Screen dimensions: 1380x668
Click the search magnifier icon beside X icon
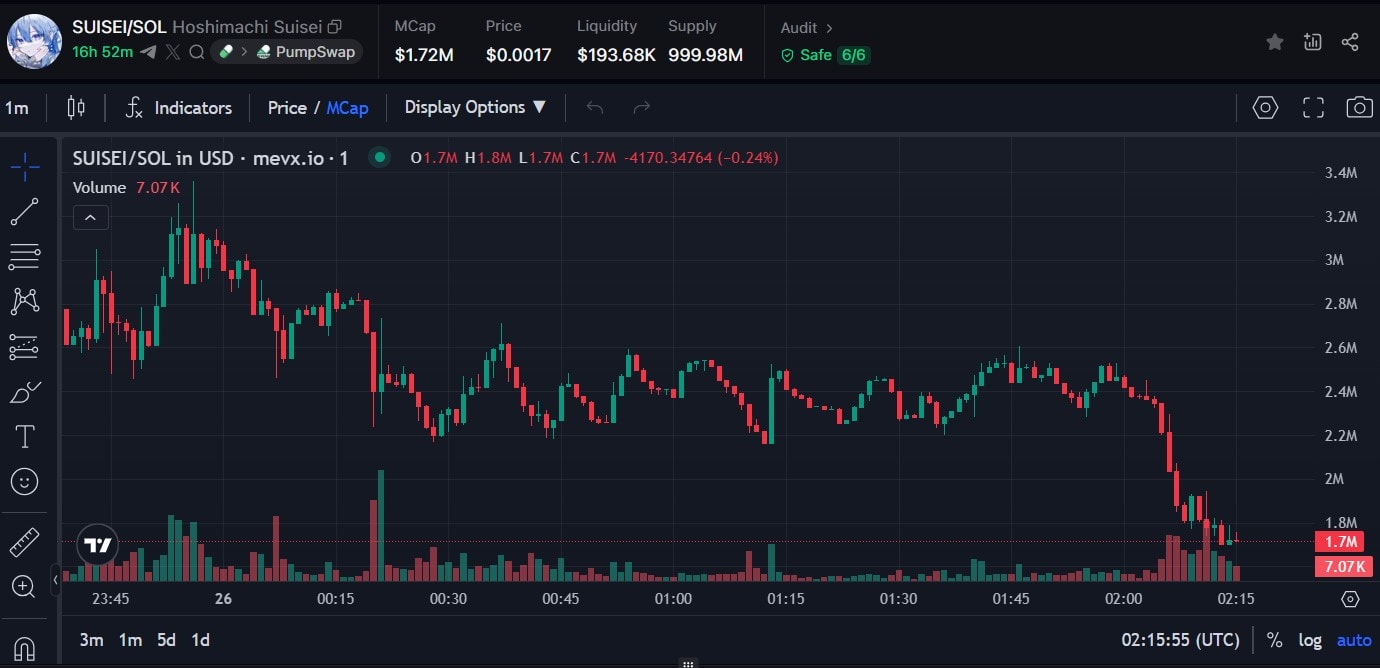tap(197, 52)
